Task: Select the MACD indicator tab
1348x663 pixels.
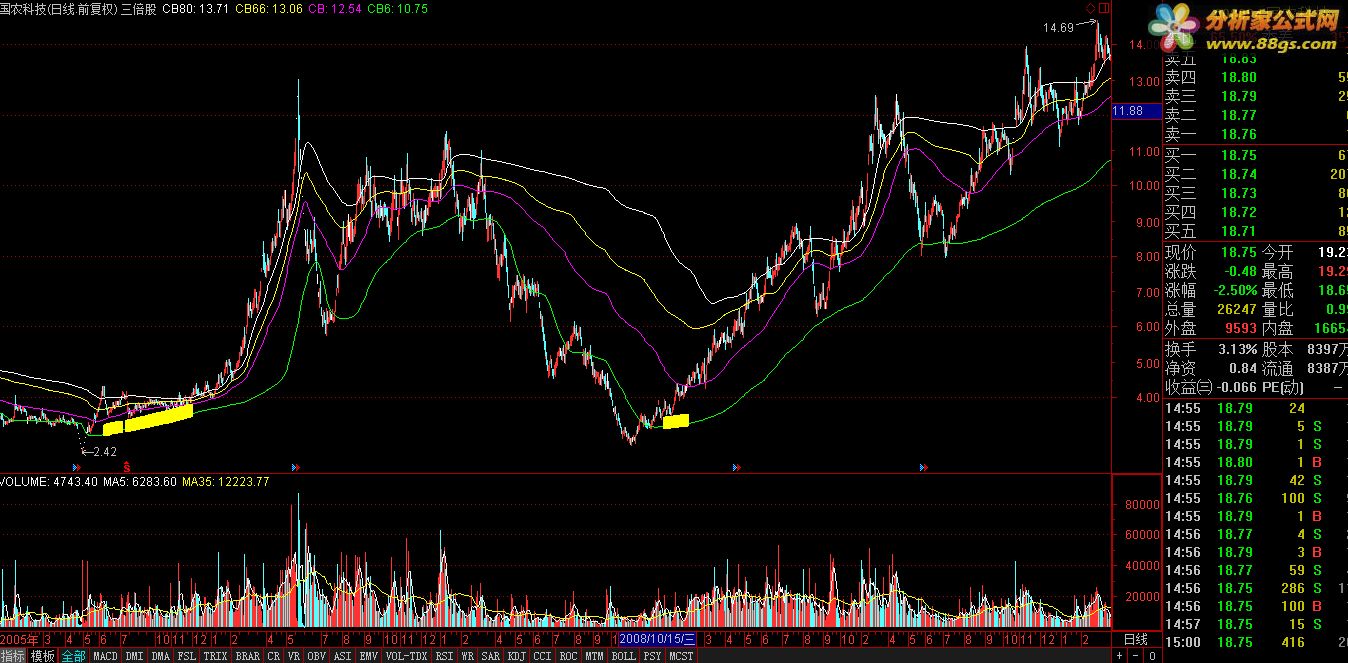Action: tap(105, 656)
